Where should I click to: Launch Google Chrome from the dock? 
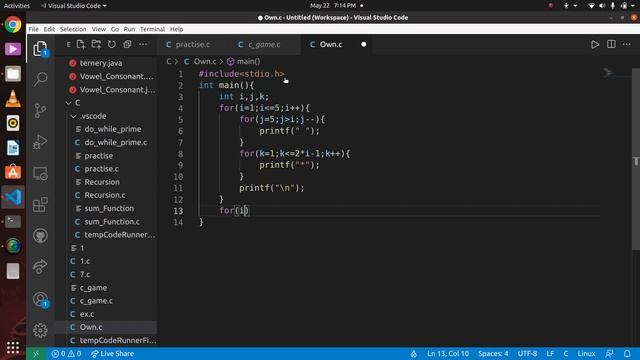[13, 24]
